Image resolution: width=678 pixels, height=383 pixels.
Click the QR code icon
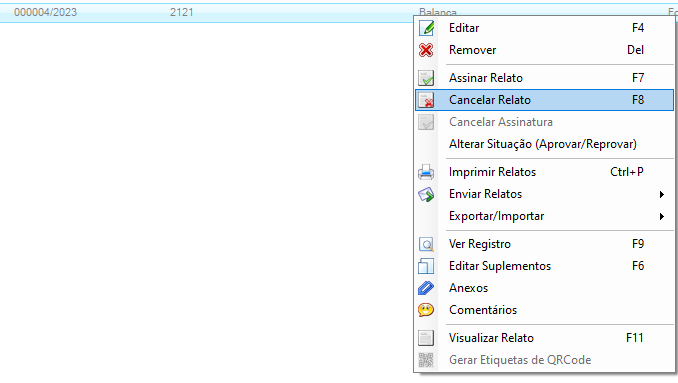pos(426,360)
